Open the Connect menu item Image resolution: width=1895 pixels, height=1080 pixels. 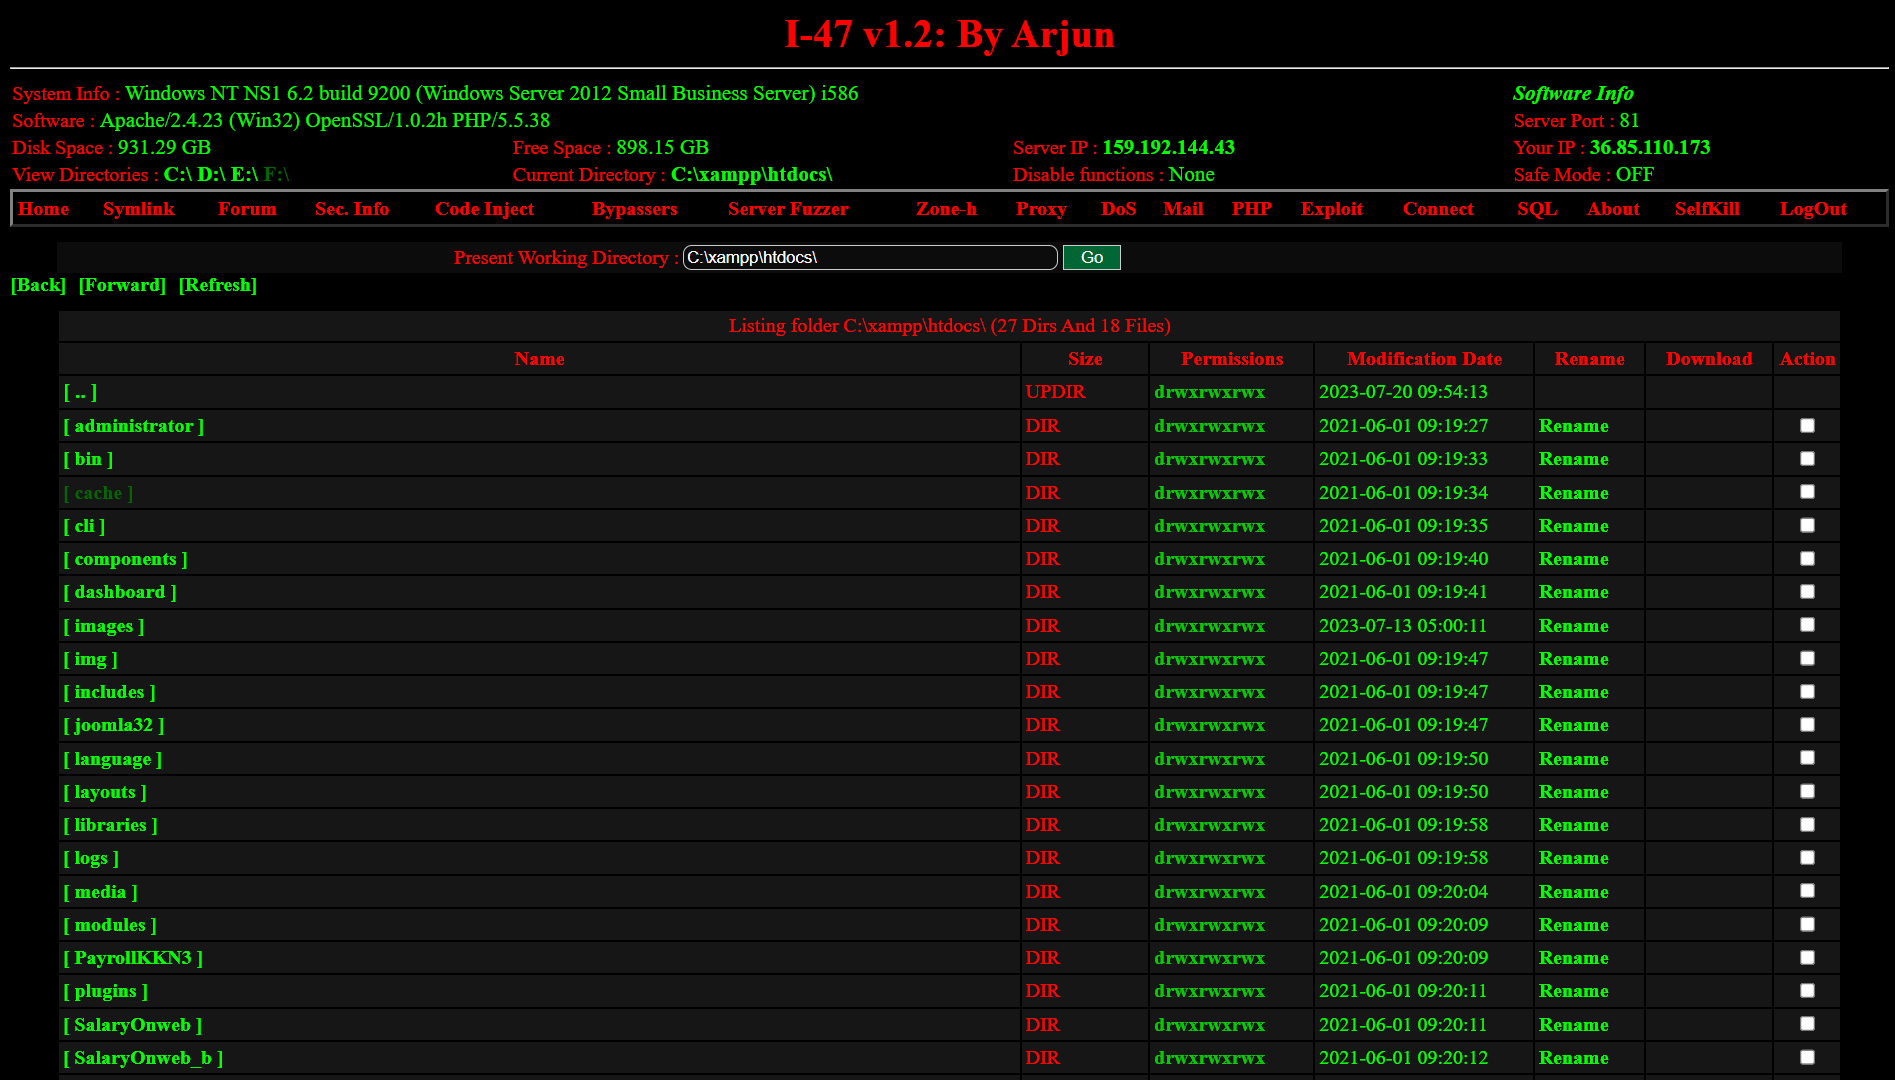click(x=1438, y=209)
